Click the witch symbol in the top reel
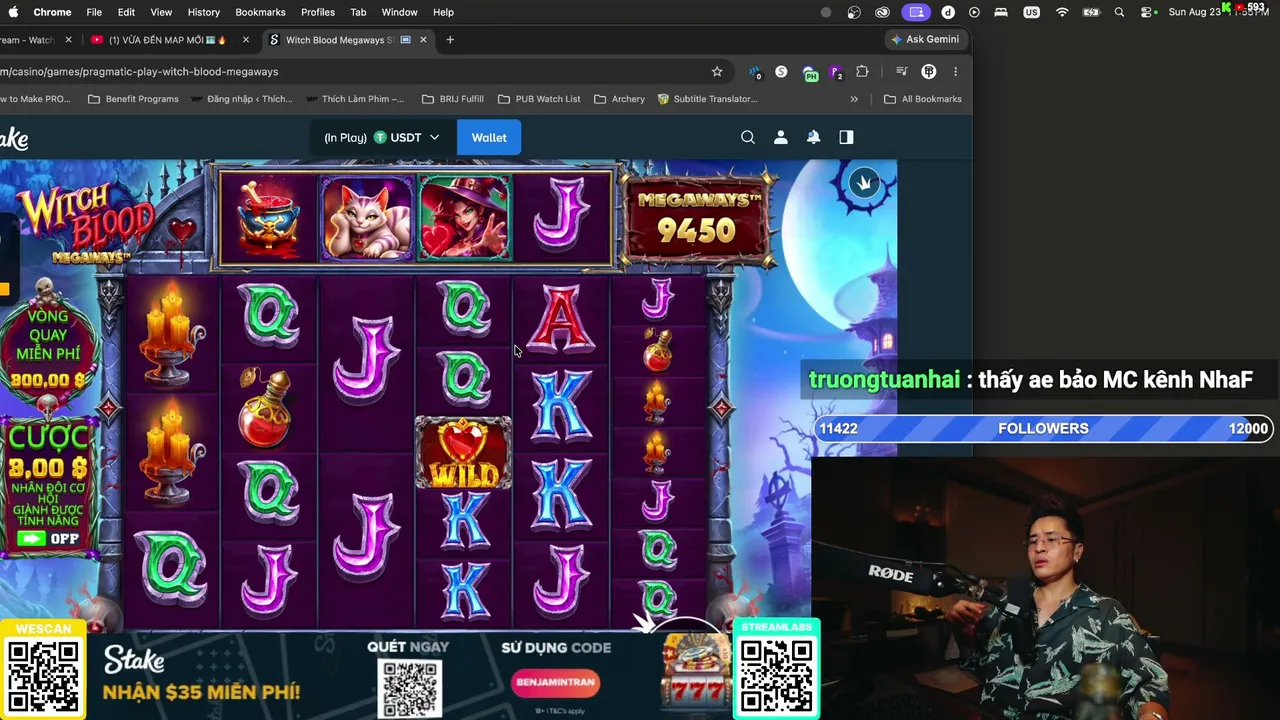This screenshot has width=1280, height=720. [464, 218]
